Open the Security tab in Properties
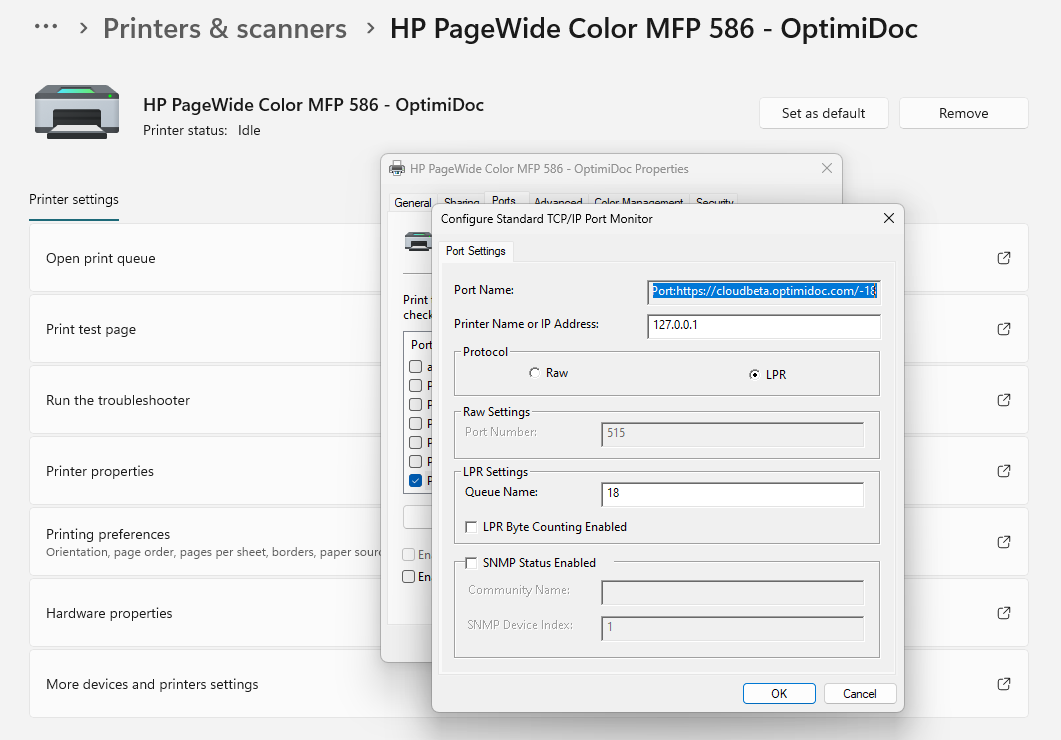This screenshot has height=740, width=1061. pyautogui.click(x=715, y=202)
